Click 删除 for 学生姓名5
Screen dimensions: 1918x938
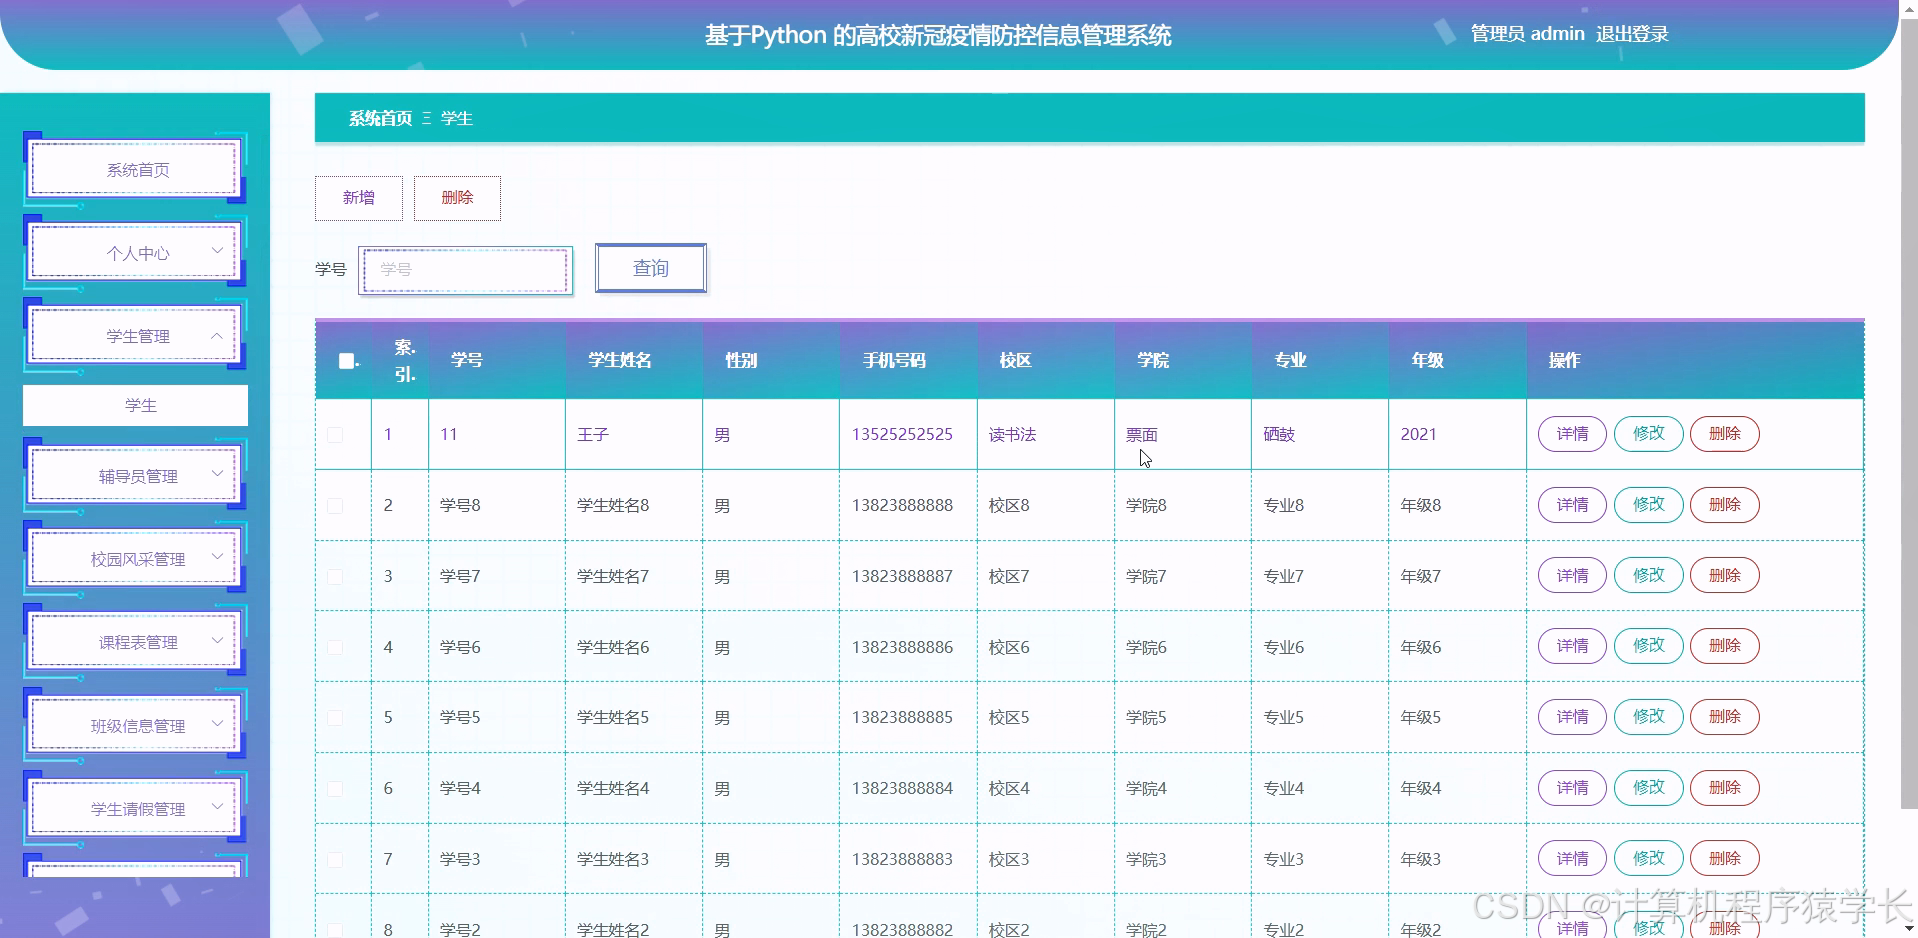click(1725, 717)
